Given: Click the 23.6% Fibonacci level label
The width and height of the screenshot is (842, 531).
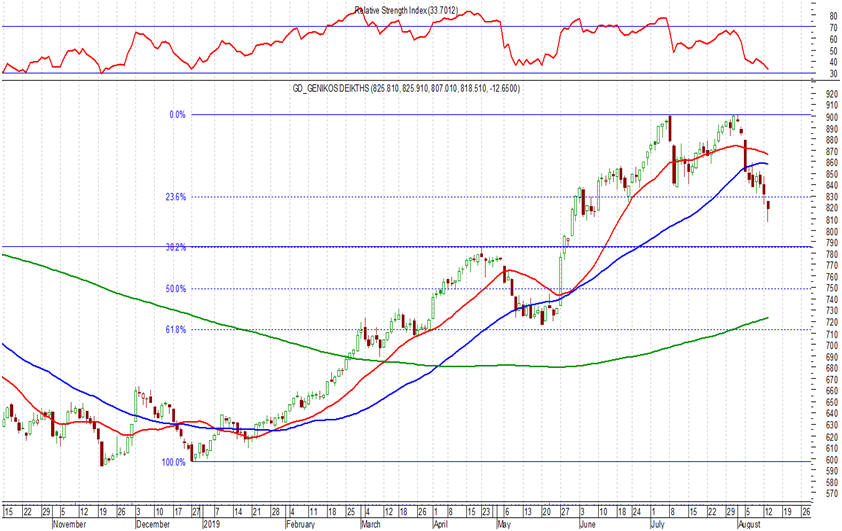Looking at the screenshot, I should tap(176, 197).
